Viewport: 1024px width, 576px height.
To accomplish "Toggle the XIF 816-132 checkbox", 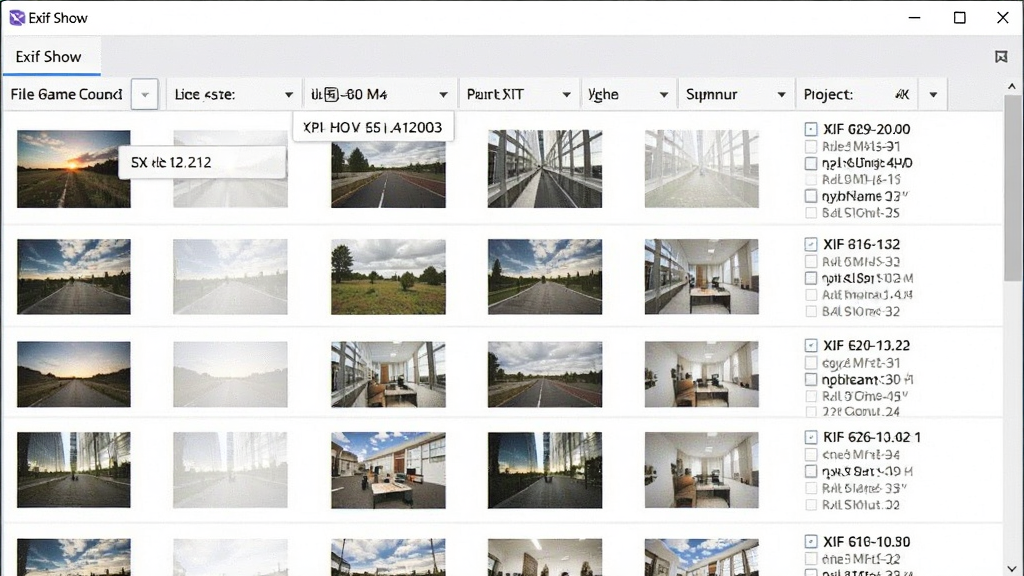I will click(810, 244).
